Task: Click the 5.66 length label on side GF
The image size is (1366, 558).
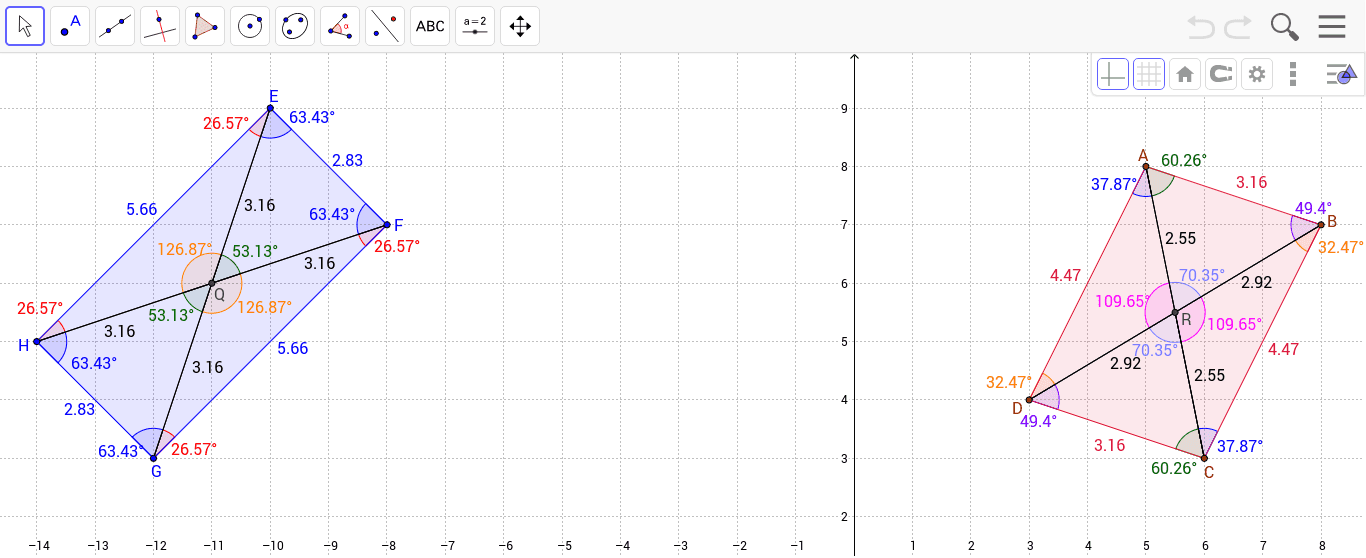Action: coord(293,348)
